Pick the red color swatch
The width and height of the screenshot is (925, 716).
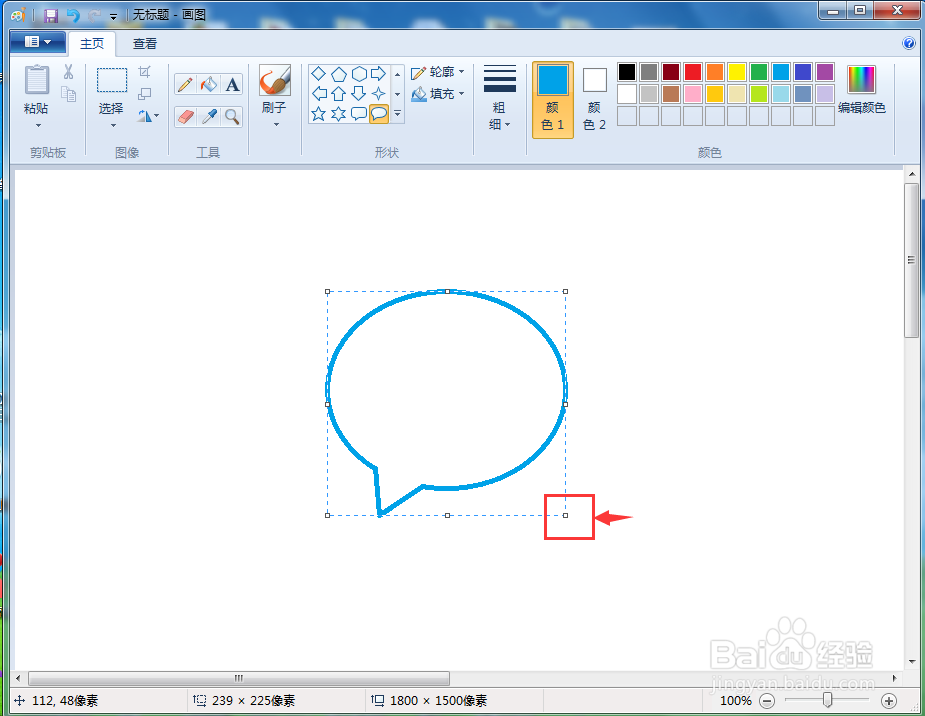point(693,72)
